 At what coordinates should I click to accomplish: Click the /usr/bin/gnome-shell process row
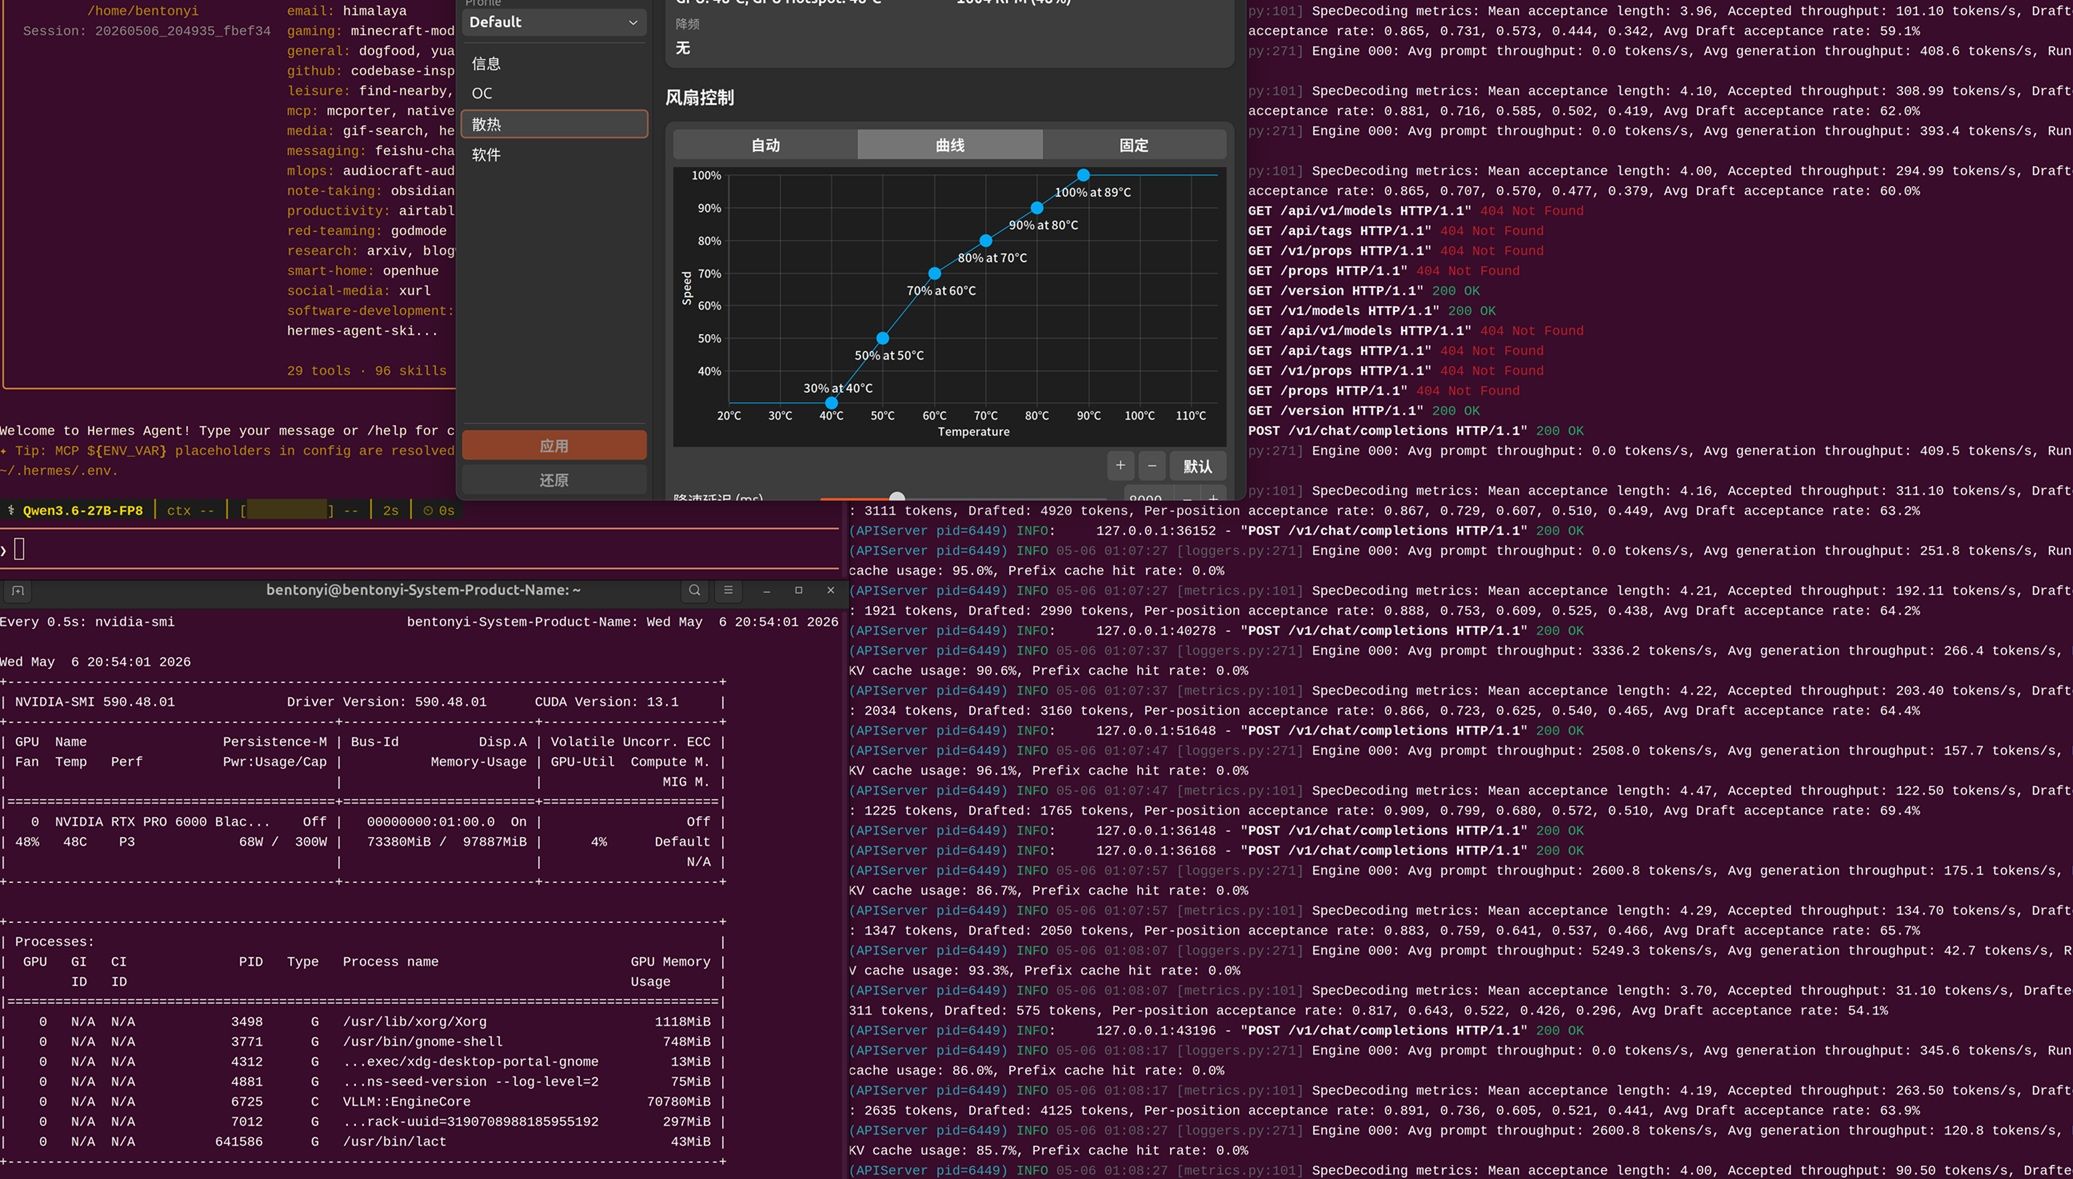pos(363,1042)
